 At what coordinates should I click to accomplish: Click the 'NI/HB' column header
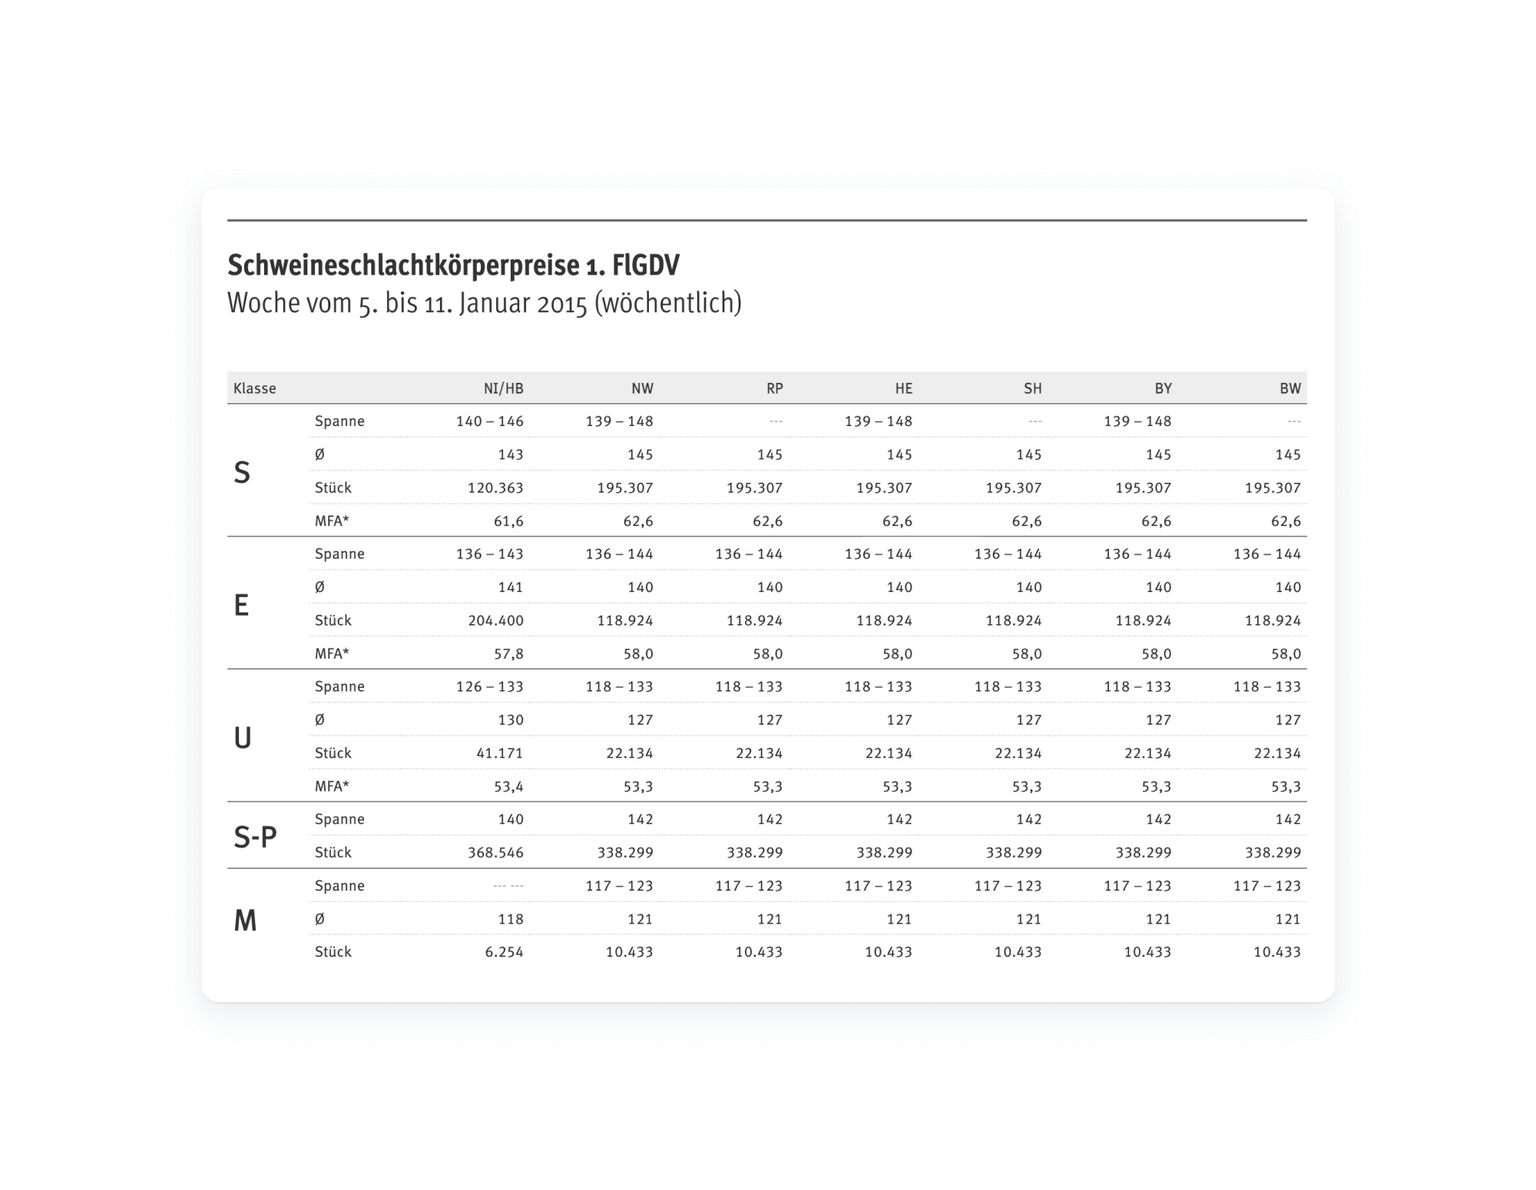click(503, 388)
